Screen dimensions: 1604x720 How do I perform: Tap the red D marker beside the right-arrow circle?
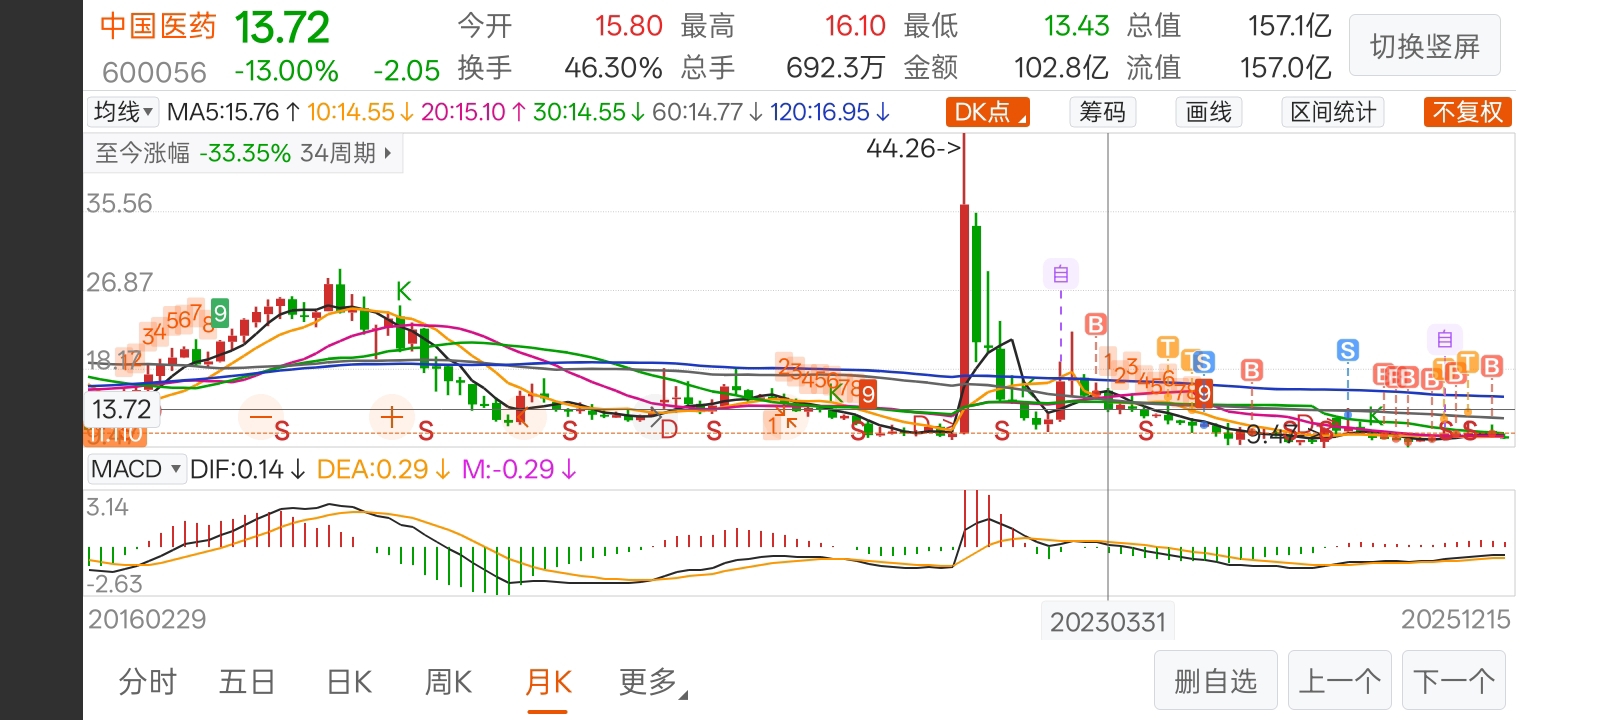pos(669,430)
